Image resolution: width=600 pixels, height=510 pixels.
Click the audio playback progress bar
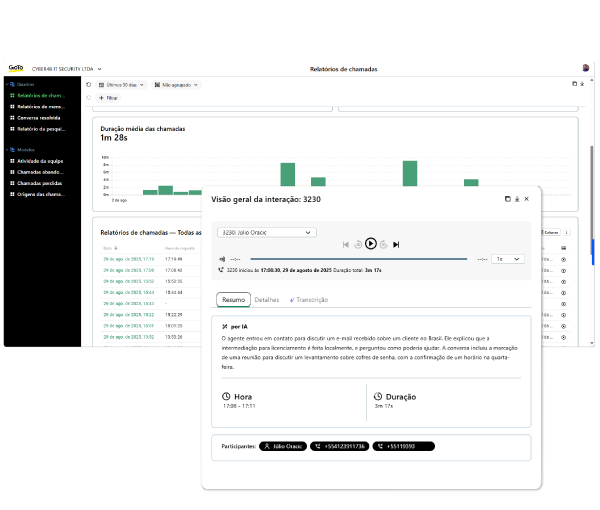[x=358, y=259]
